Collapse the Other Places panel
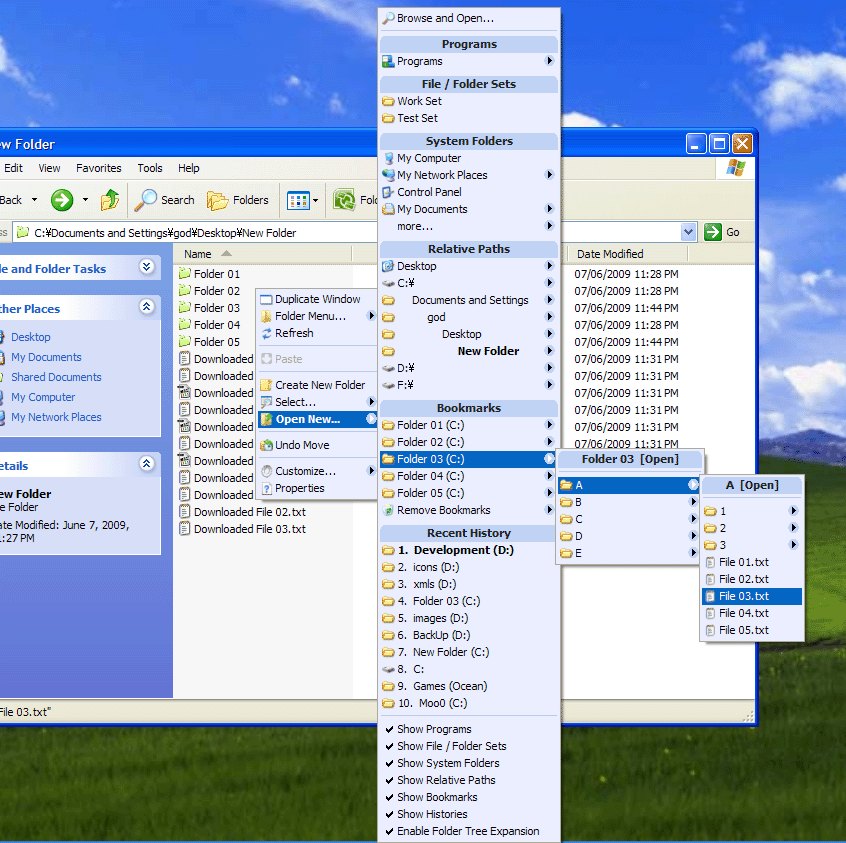Screen dimensions: 846x843 coord(147,308)
